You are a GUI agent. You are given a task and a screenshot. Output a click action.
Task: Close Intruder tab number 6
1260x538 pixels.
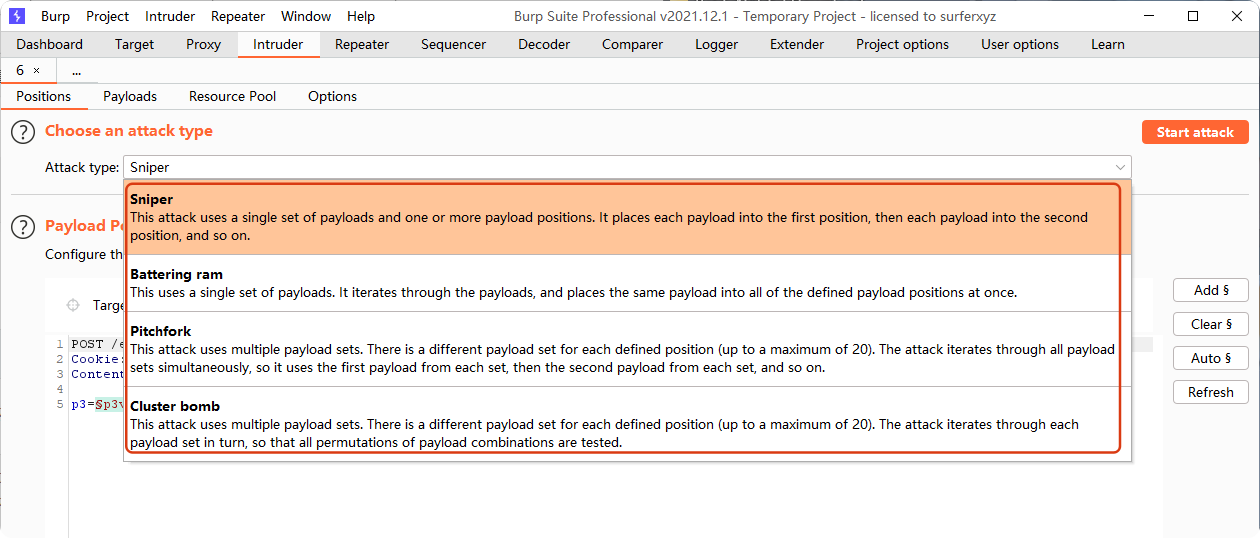pos(37,71)
